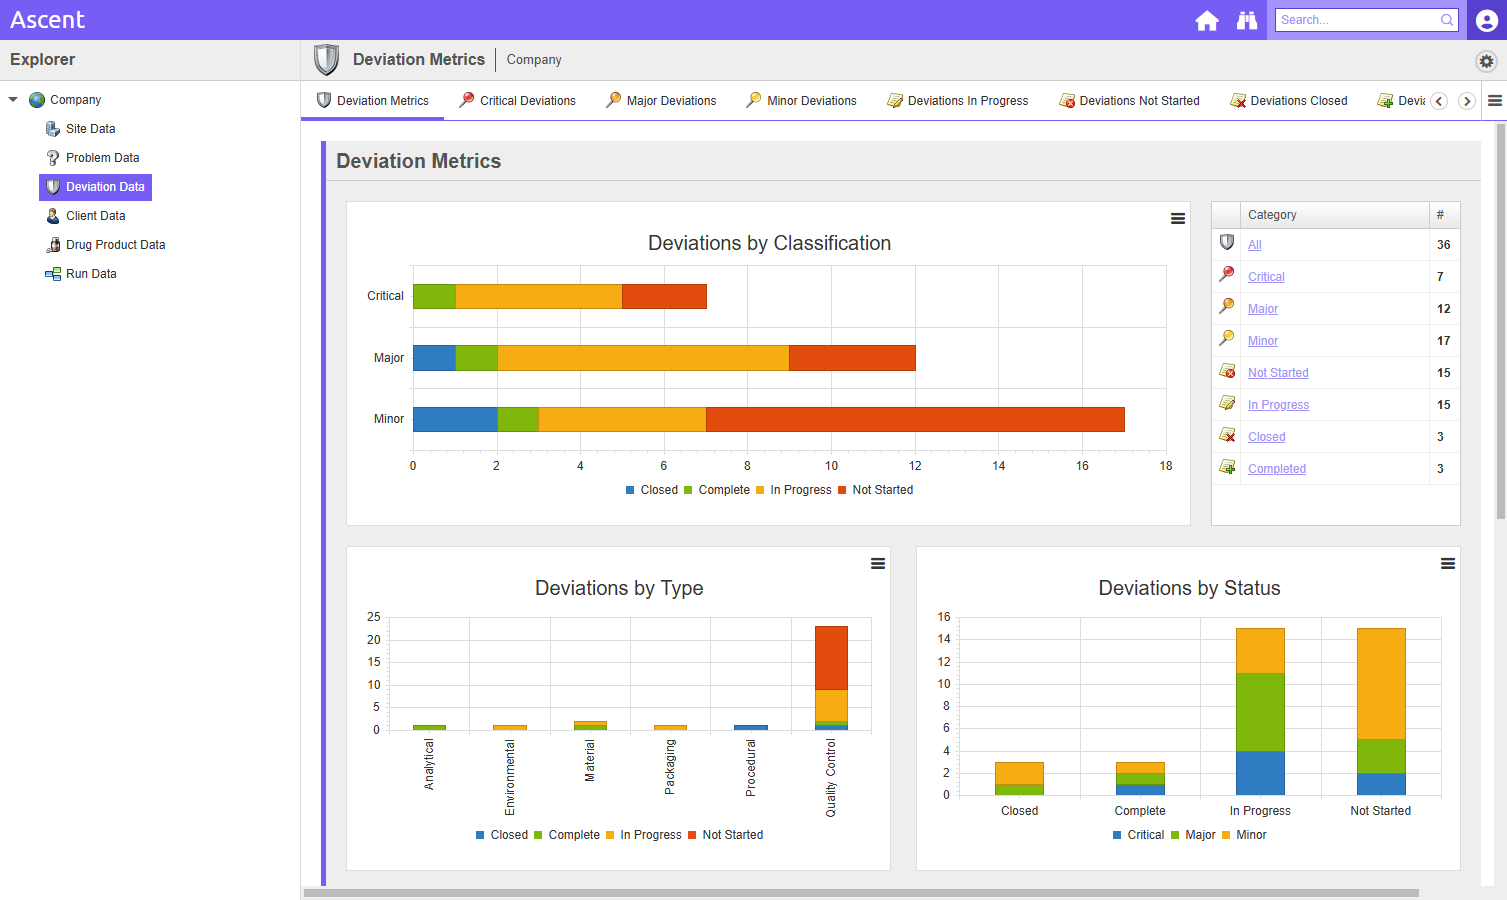Click the Drug Product Data icon
The height and width of the screenshot is (900, 1507).
(53, 245)
